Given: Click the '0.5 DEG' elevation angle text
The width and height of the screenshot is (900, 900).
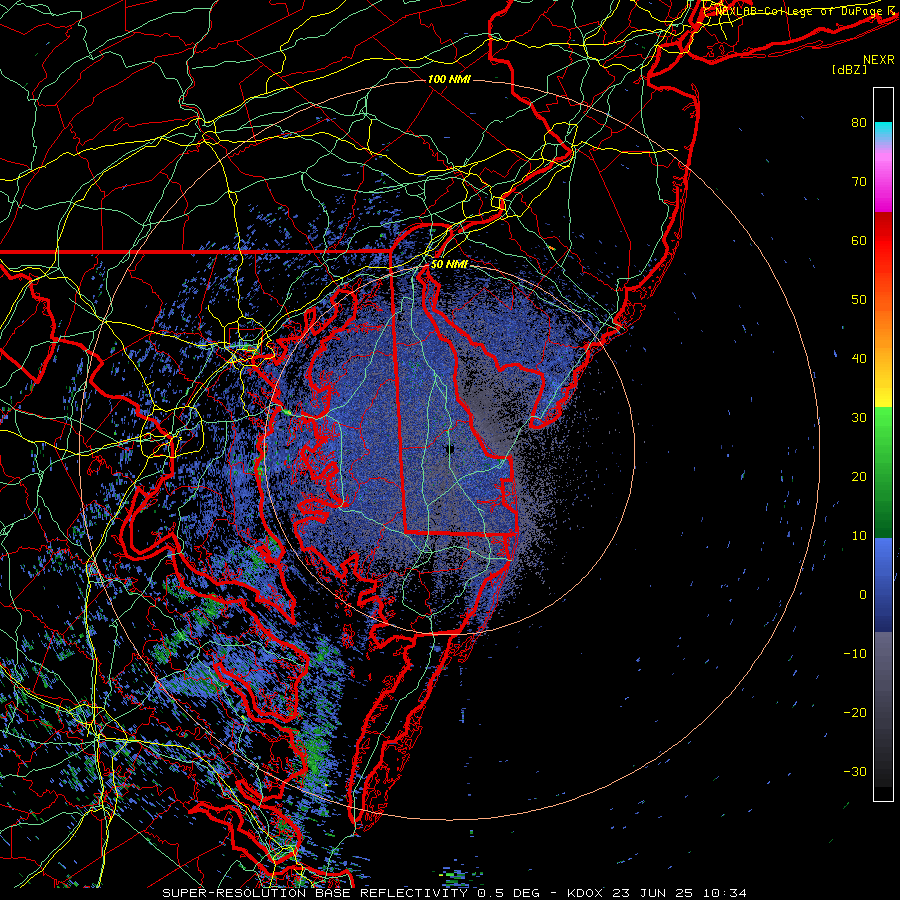Looking at the screenshot, I should [x=511, y=893].
